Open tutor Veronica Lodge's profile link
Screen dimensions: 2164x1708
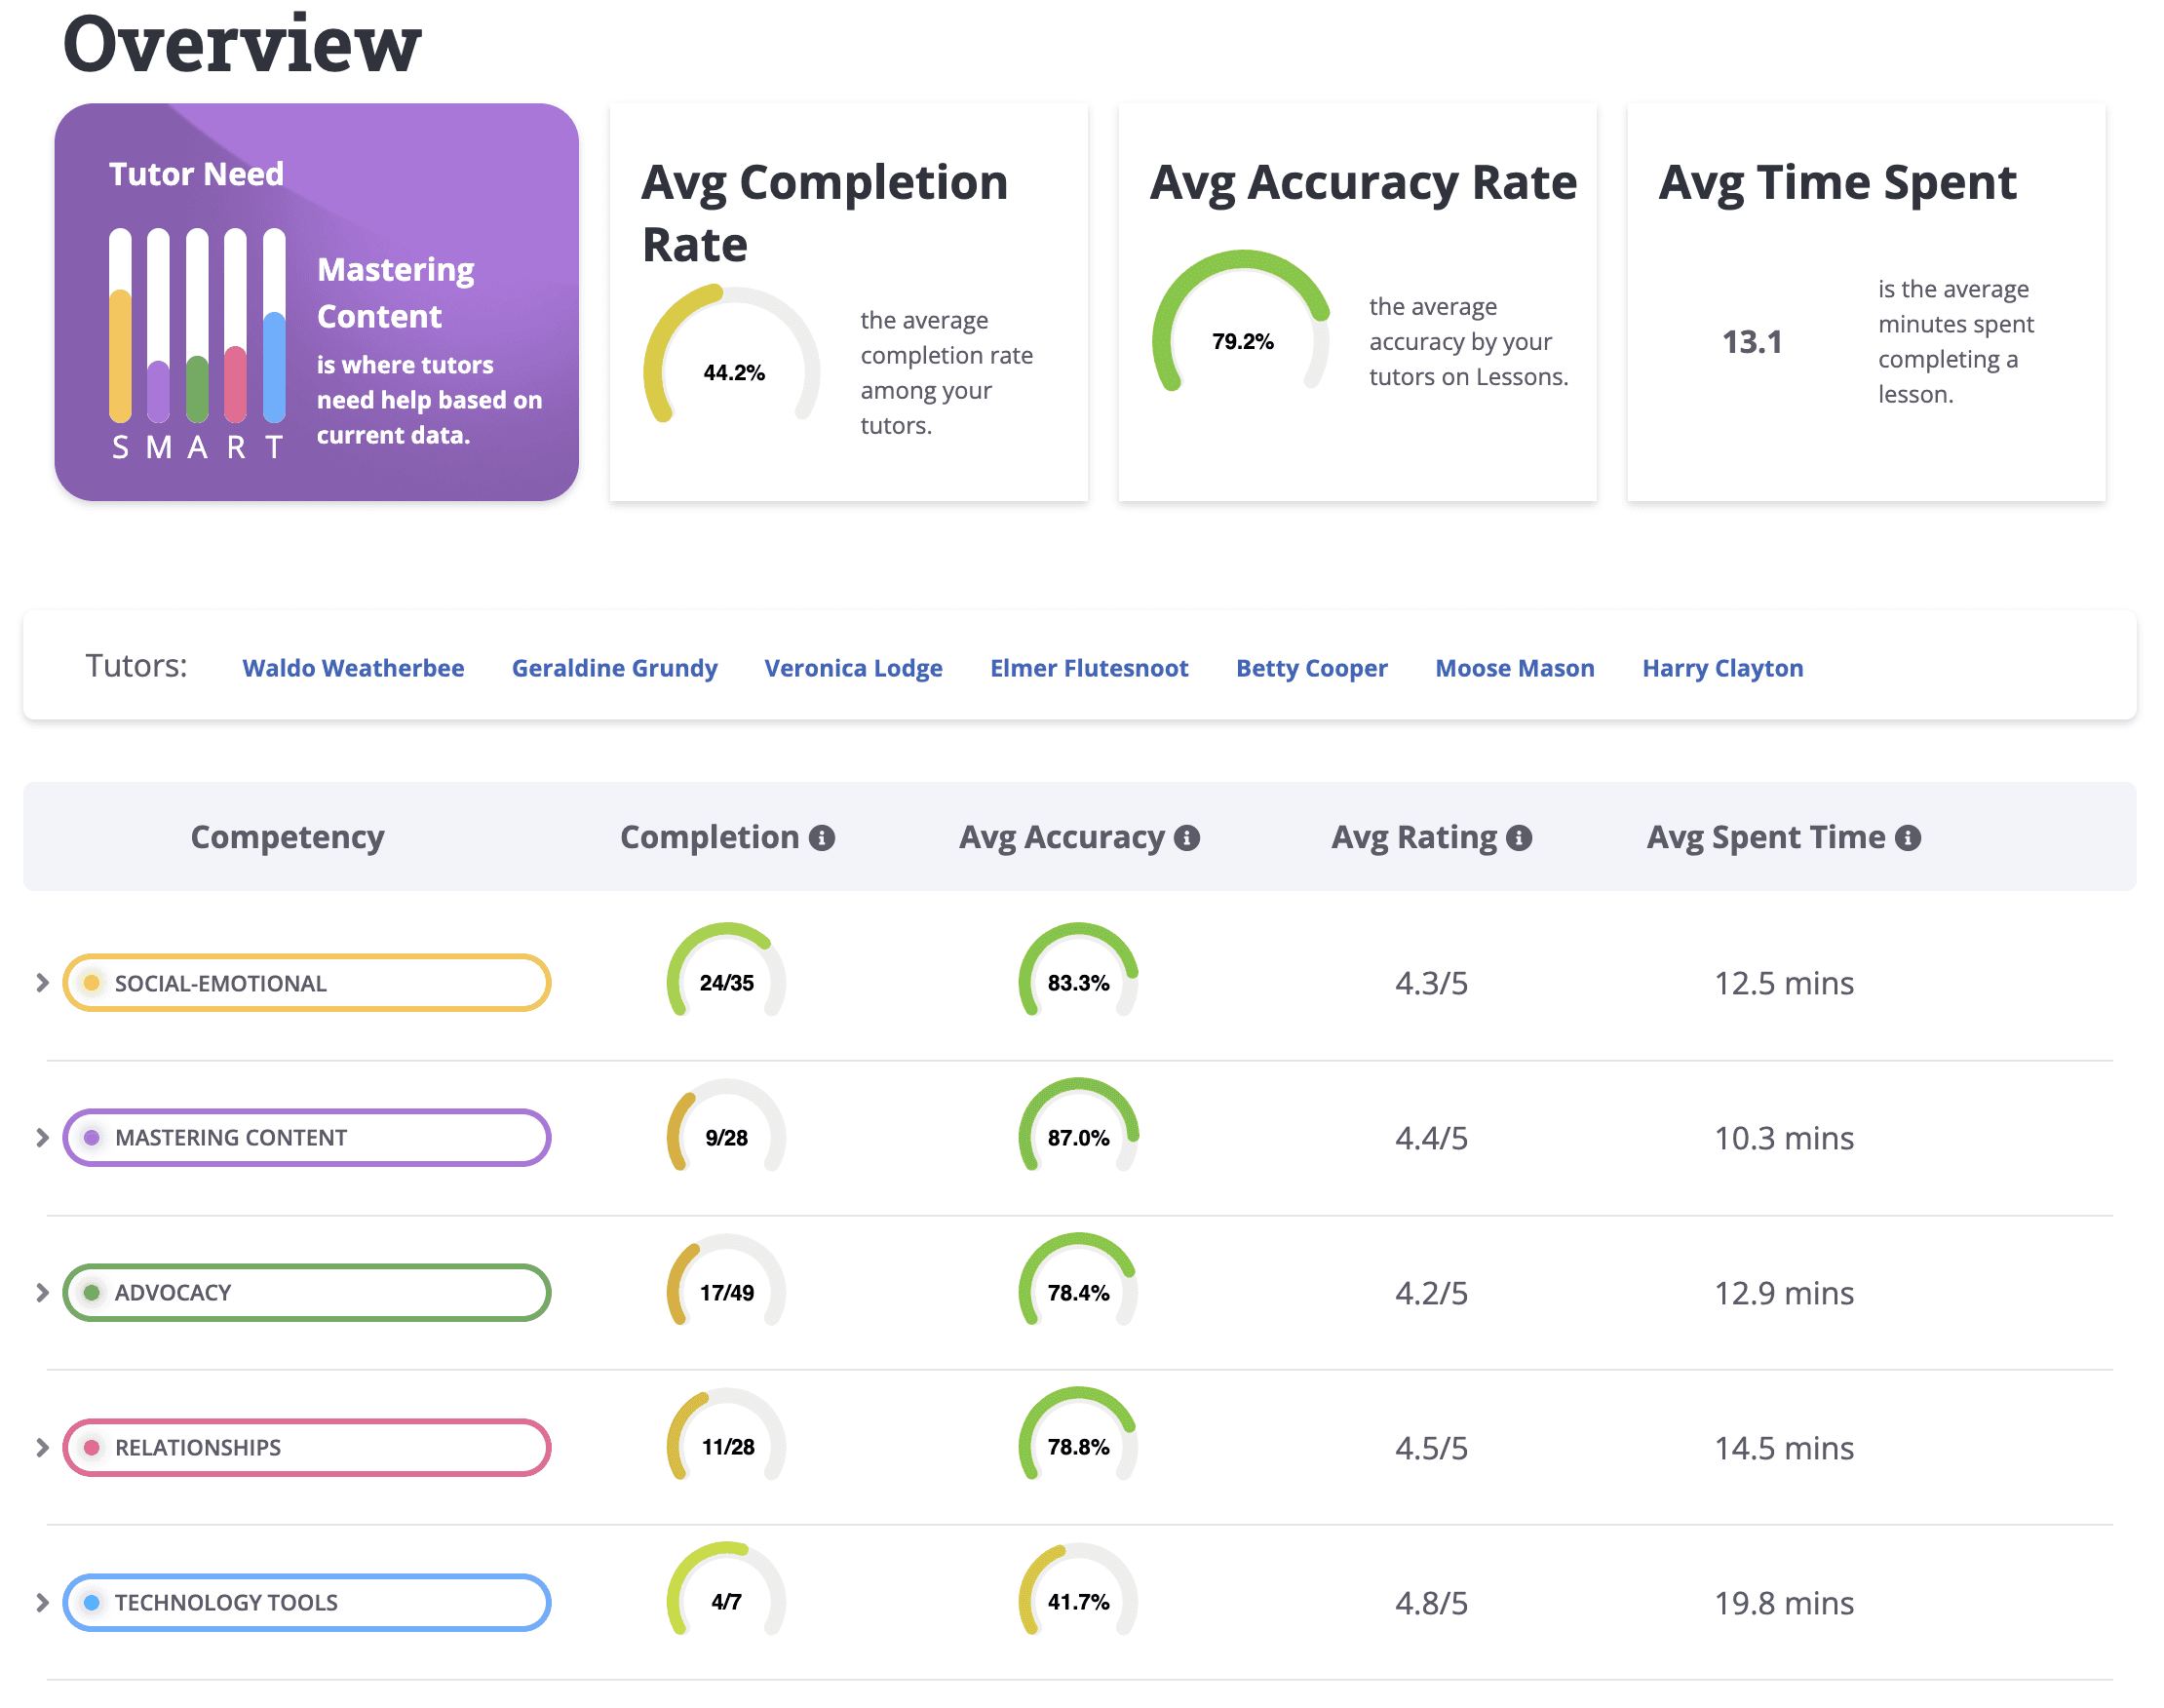coord(853,668)
